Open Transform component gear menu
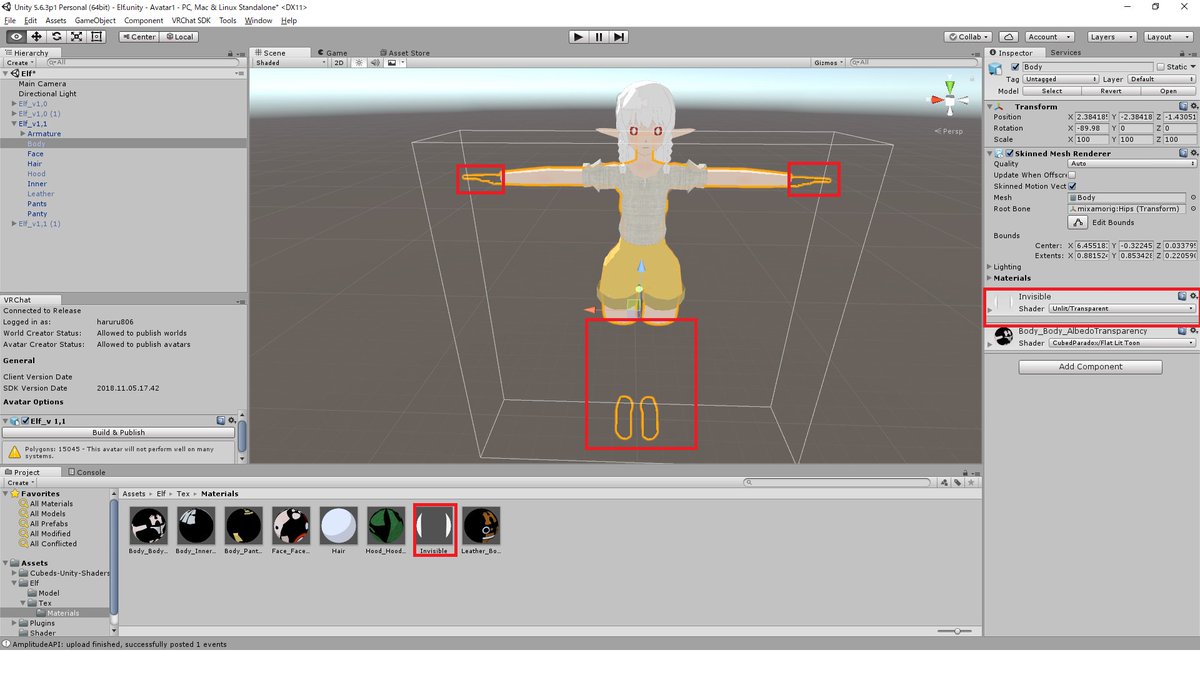Viewport: 1200px width, 680px height. 1193,106
